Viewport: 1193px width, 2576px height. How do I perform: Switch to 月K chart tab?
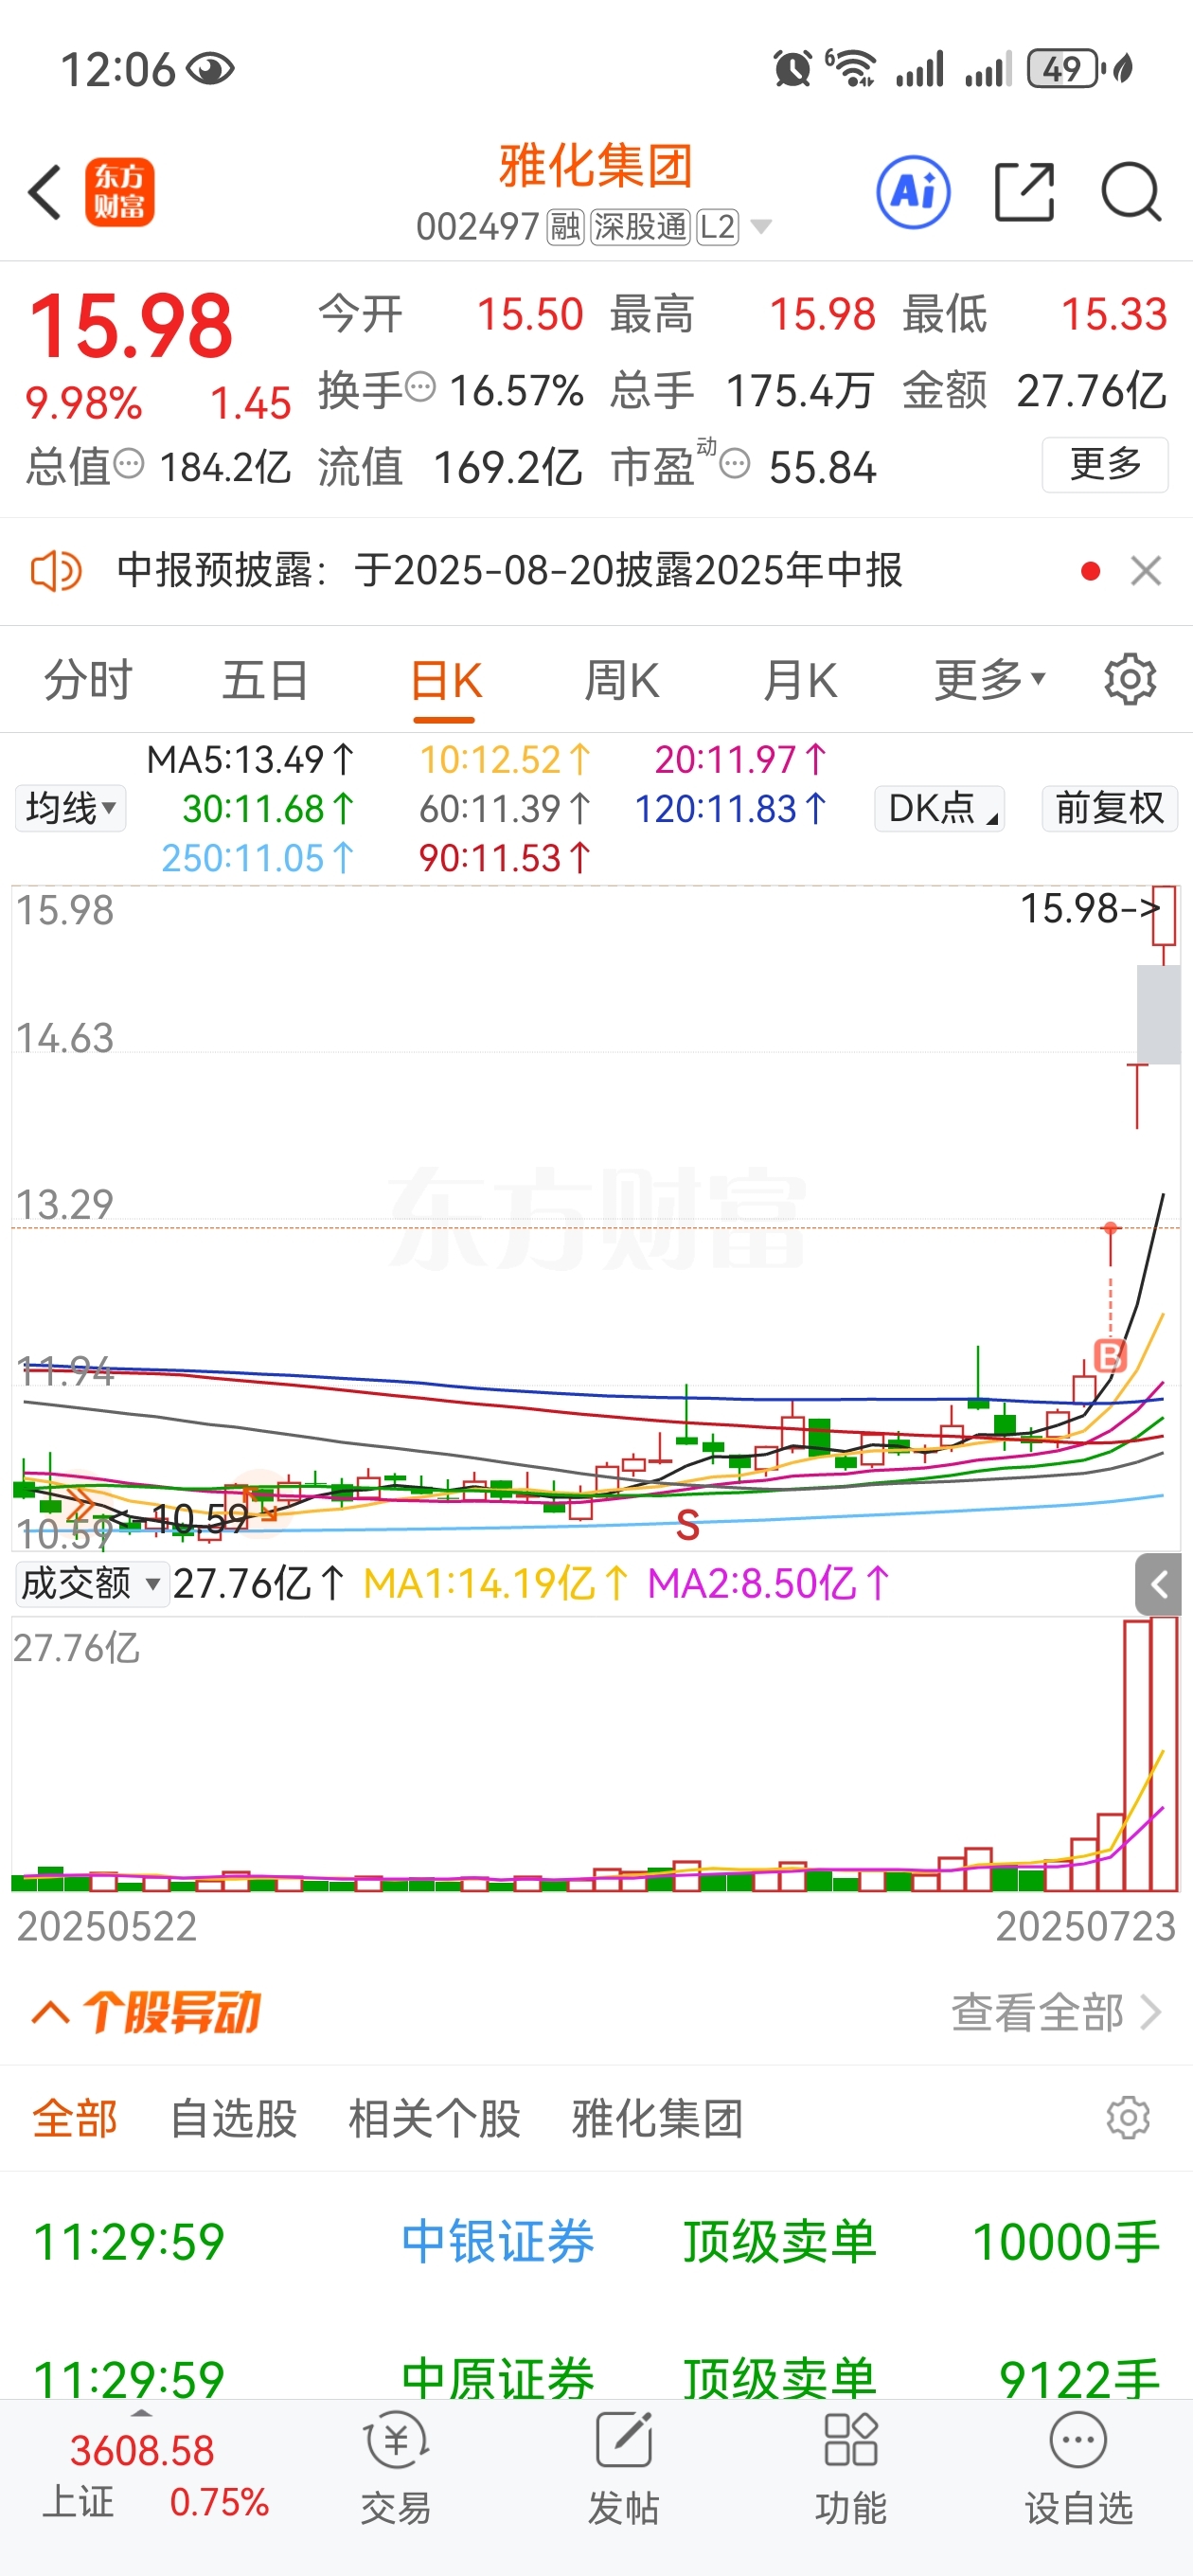(800, 681)
